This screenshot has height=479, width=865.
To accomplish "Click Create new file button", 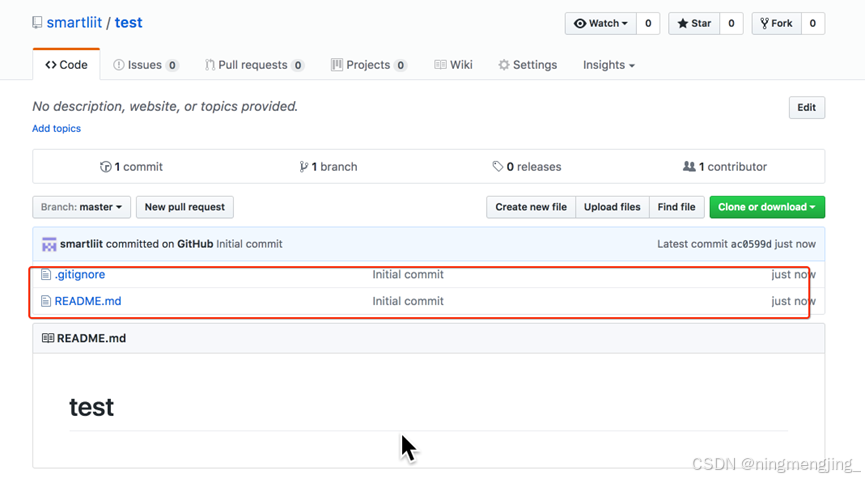I will [531, 207].
